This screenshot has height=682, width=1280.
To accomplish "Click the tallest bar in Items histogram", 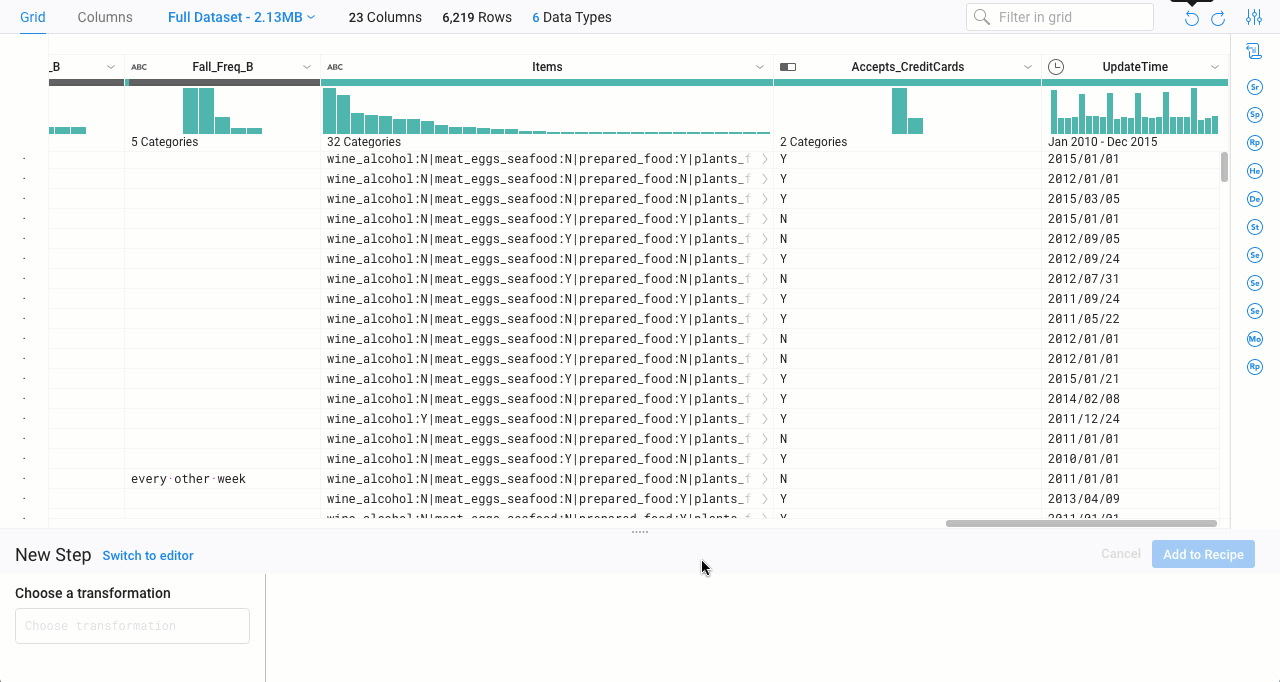I will [329, 111].
